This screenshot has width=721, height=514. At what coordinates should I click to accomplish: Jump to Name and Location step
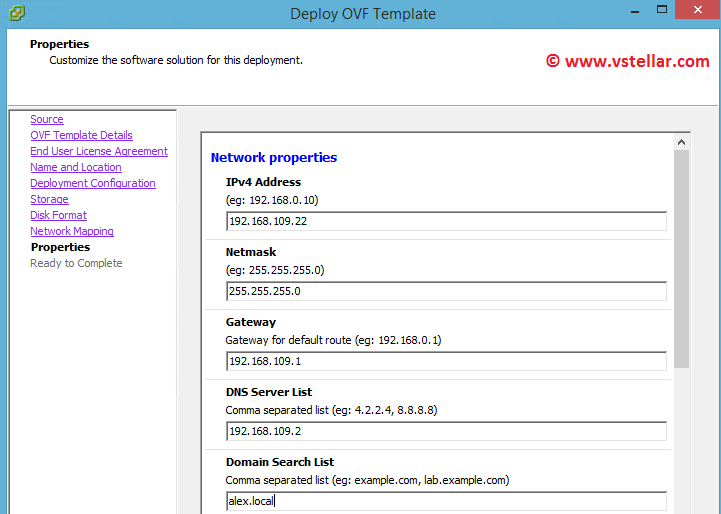tap(76, 167)
